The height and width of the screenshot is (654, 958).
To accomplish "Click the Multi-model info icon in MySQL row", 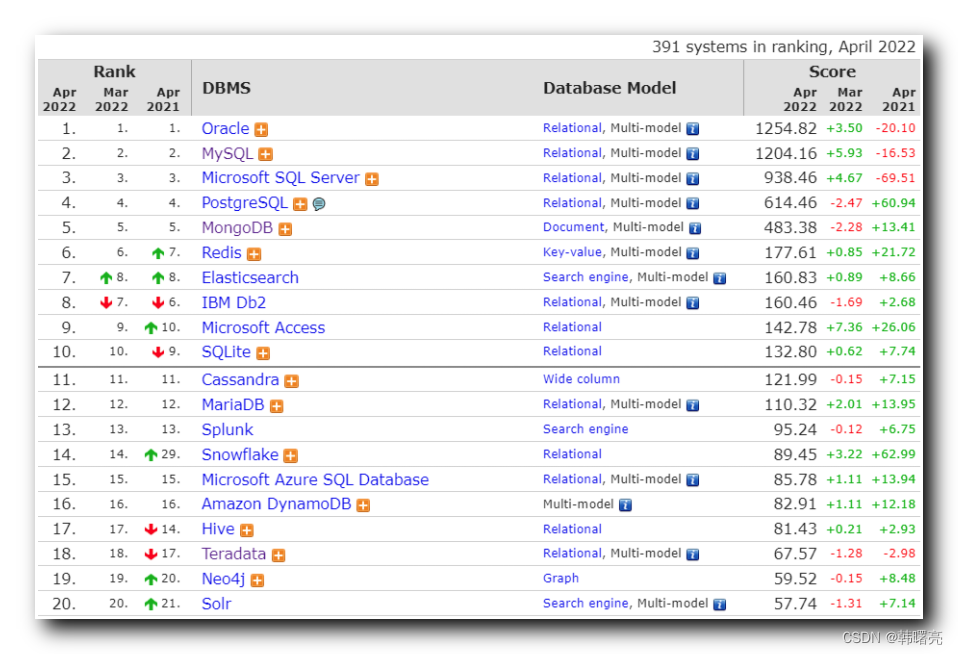I will pos(692,154).
